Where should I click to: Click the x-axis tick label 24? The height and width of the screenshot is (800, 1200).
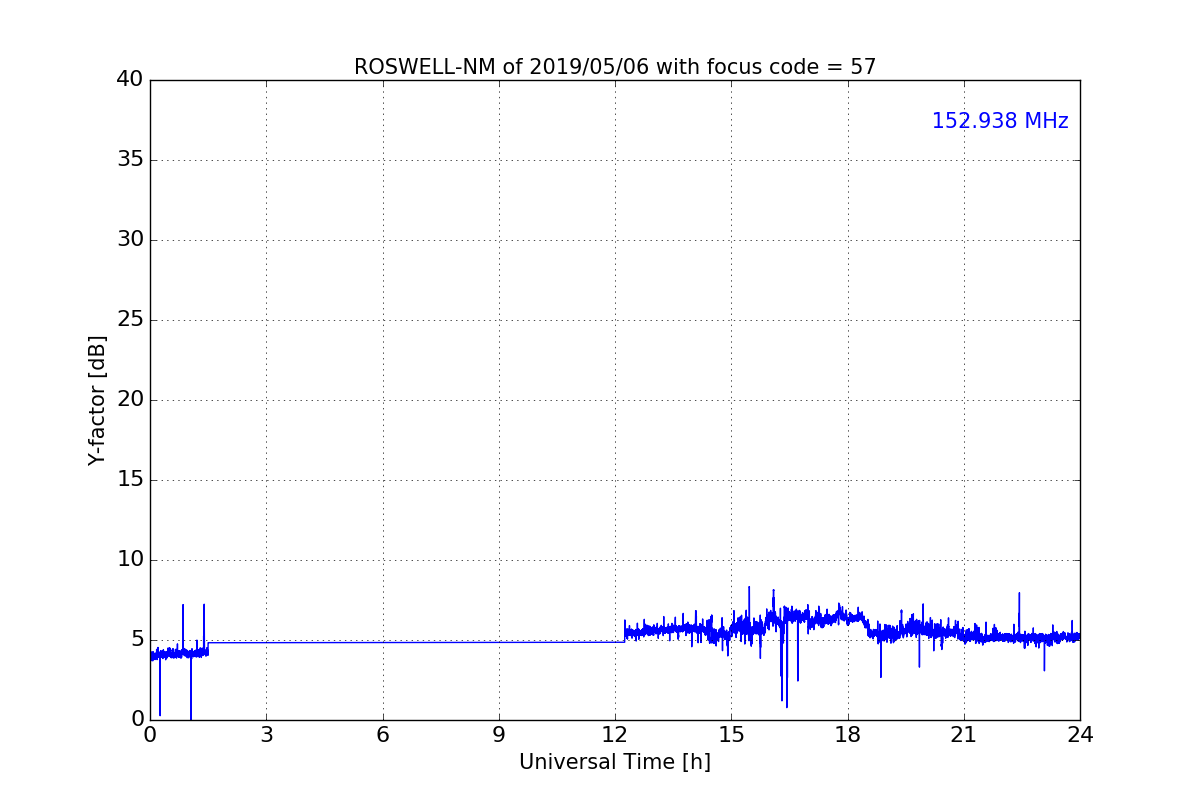(x=1080, y=735)
